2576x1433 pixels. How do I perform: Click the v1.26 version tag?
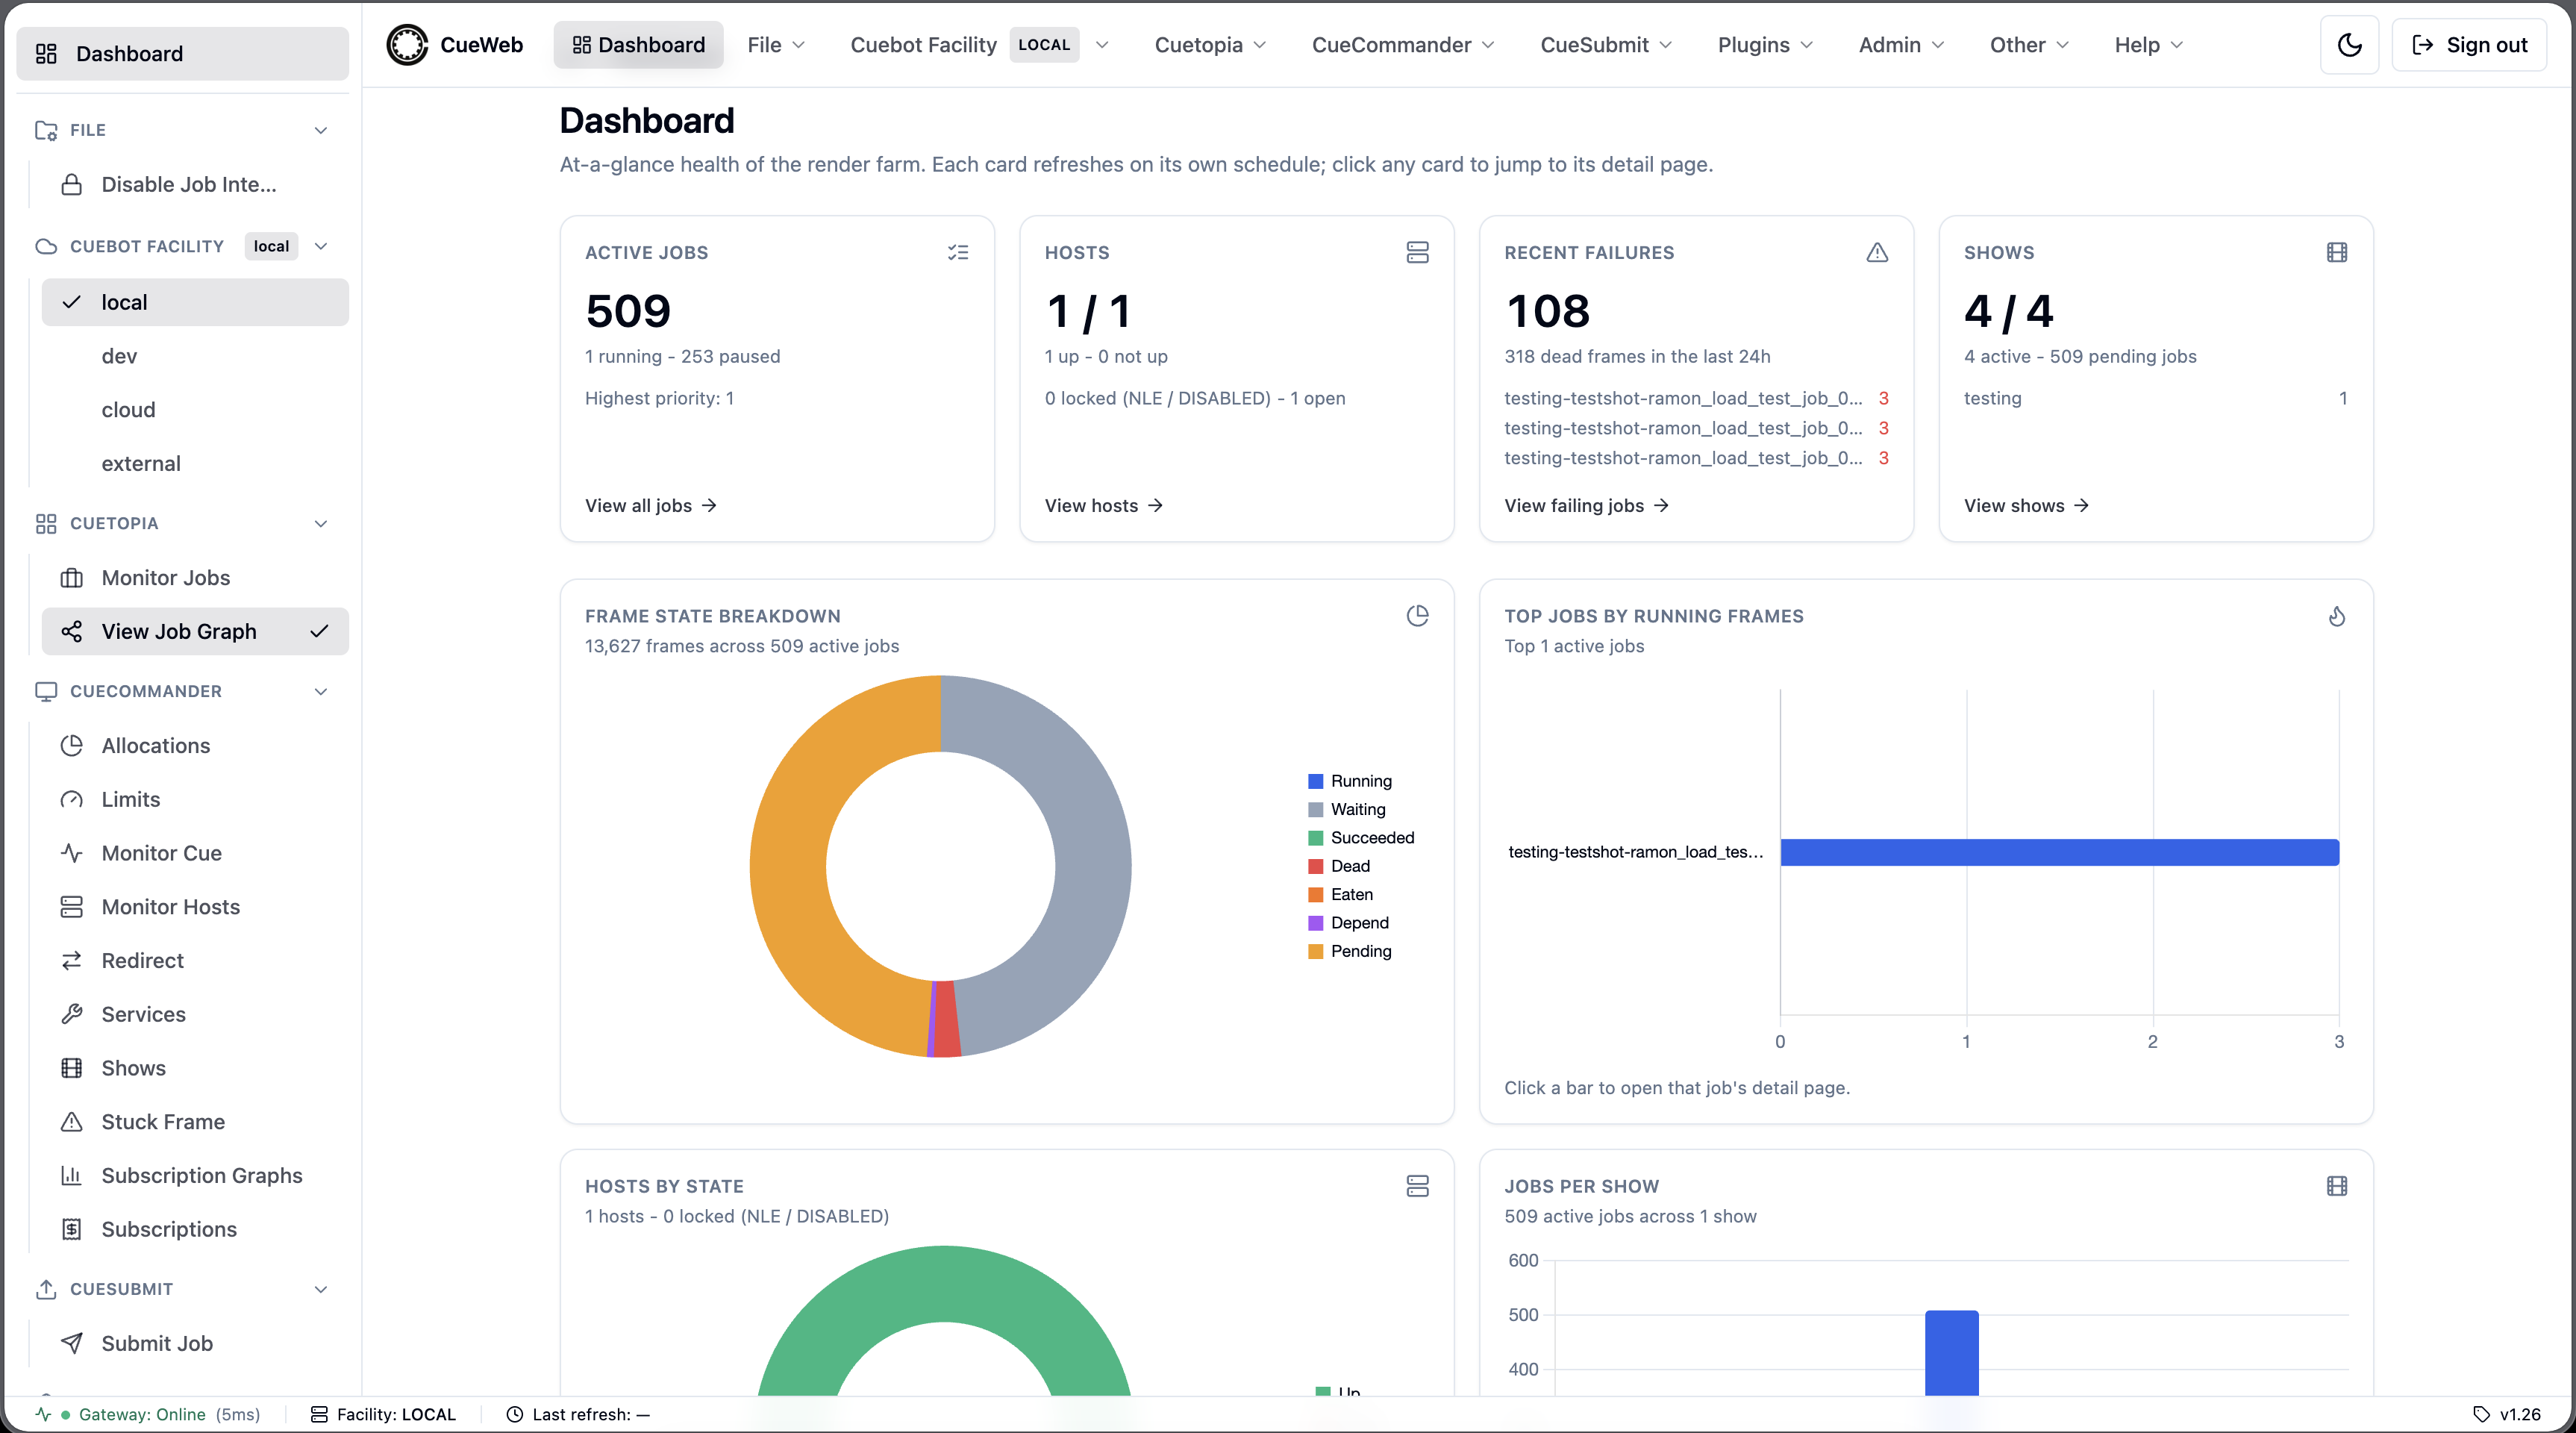[2507, 1414]
